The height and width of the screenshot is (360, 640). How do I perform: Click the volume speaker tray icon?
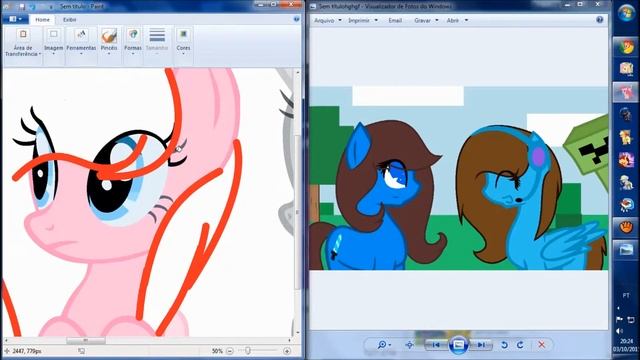(x=619, y=331)
